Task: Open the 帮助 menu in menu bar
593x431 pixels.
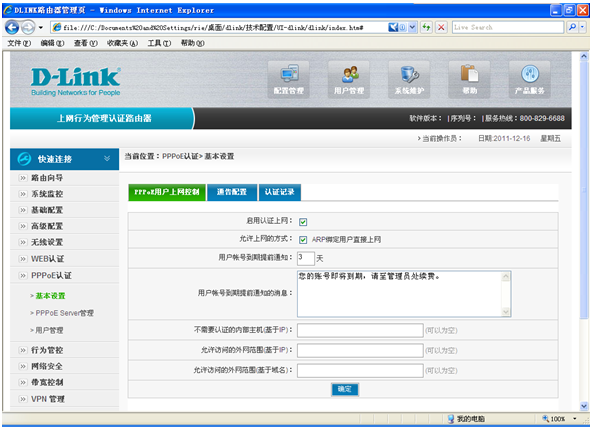Action: point(192,43)
